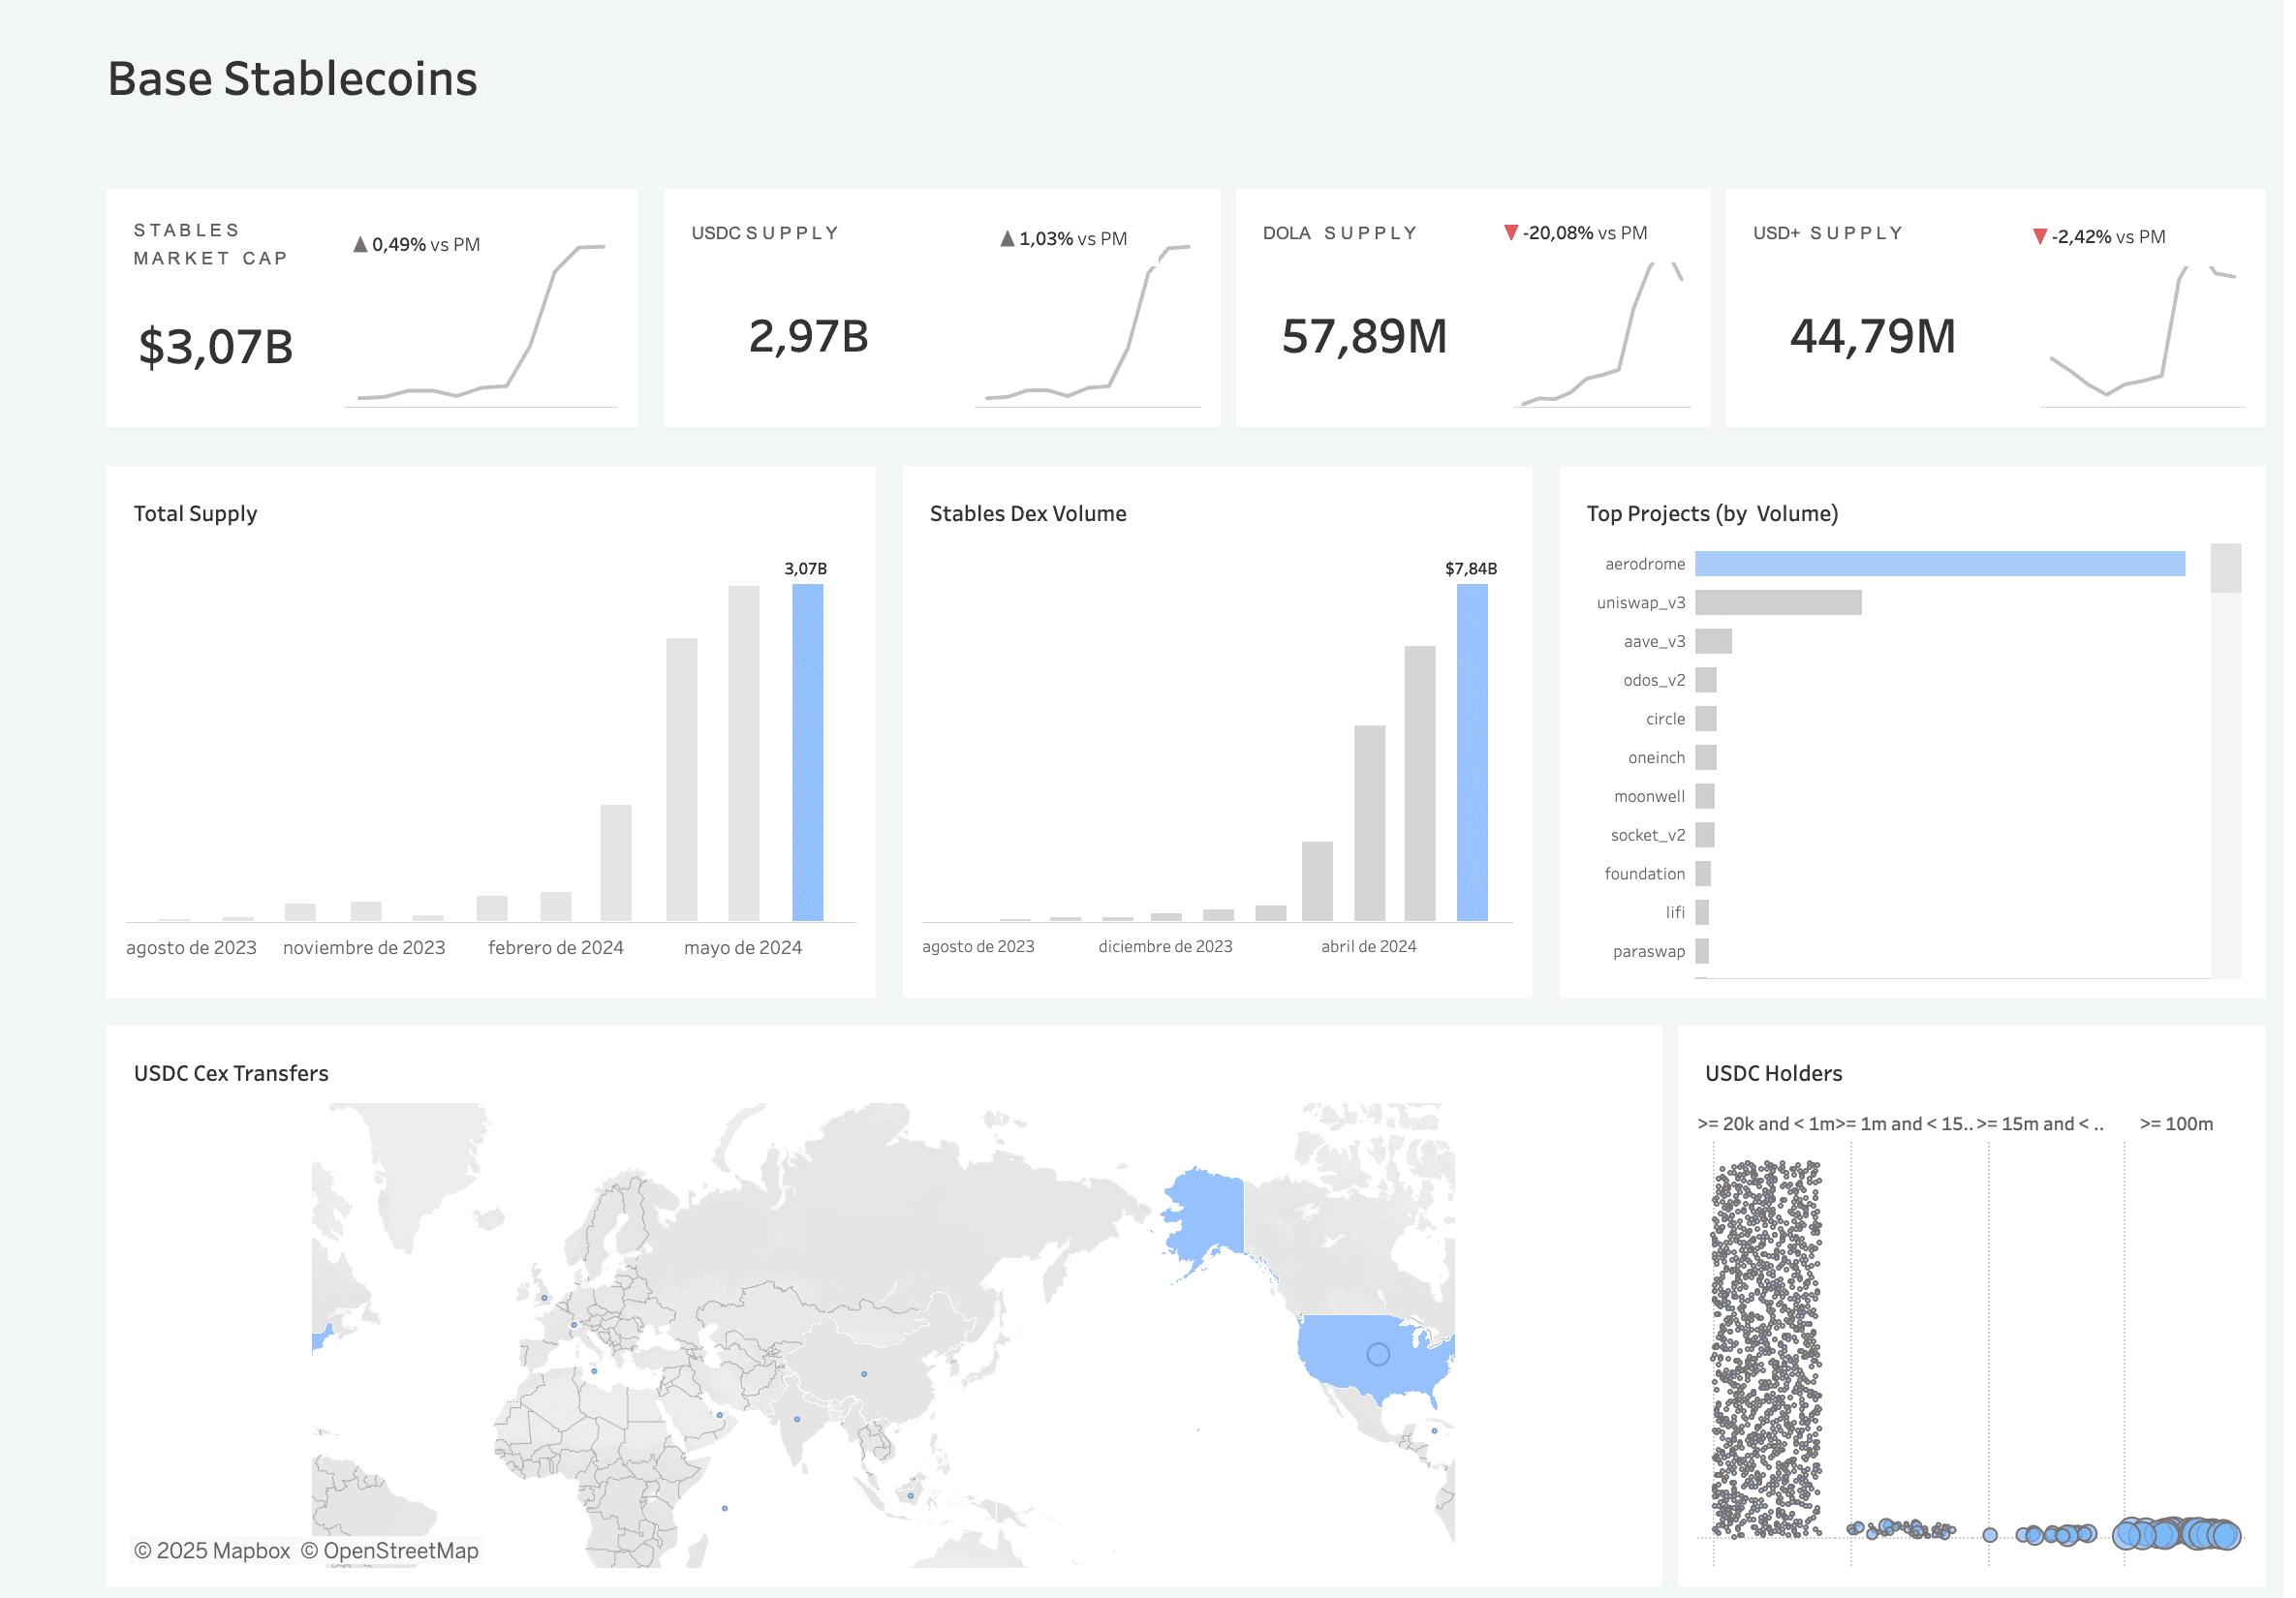Click the Stables Dex Volume chart title
This screenshot has height=1598, width=2296.
pyautogui.click(x=1028, y=514)
